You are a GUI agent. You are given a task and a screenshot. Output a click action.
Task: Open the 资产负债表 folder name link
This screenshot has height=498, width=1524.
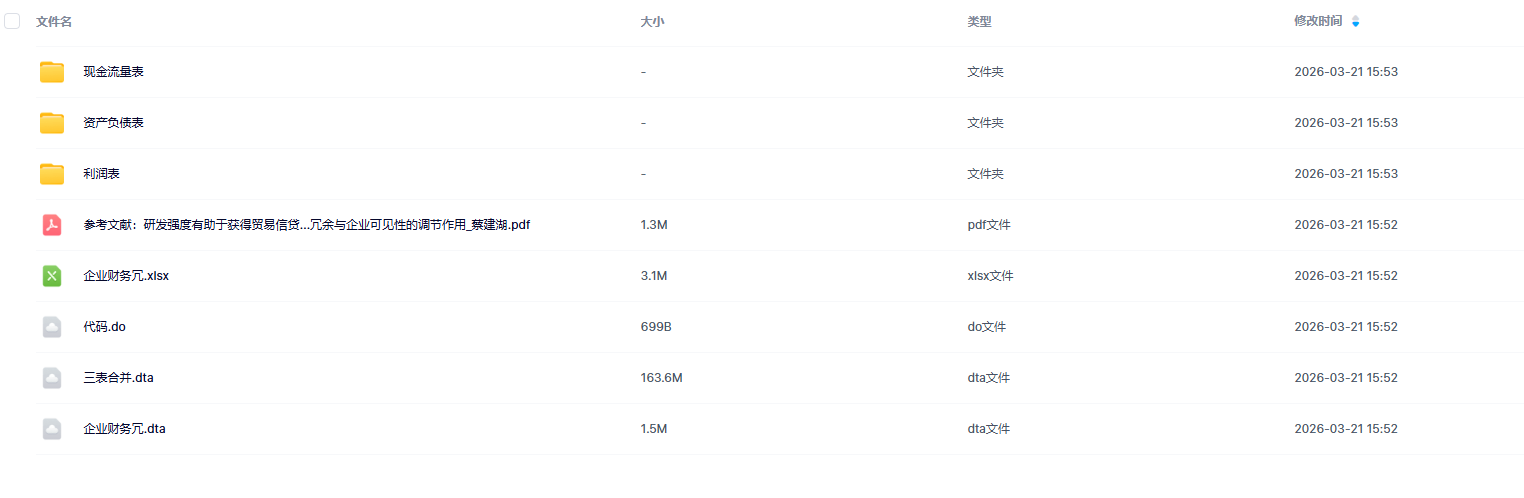pyautogui.click(x=114, y=123)
